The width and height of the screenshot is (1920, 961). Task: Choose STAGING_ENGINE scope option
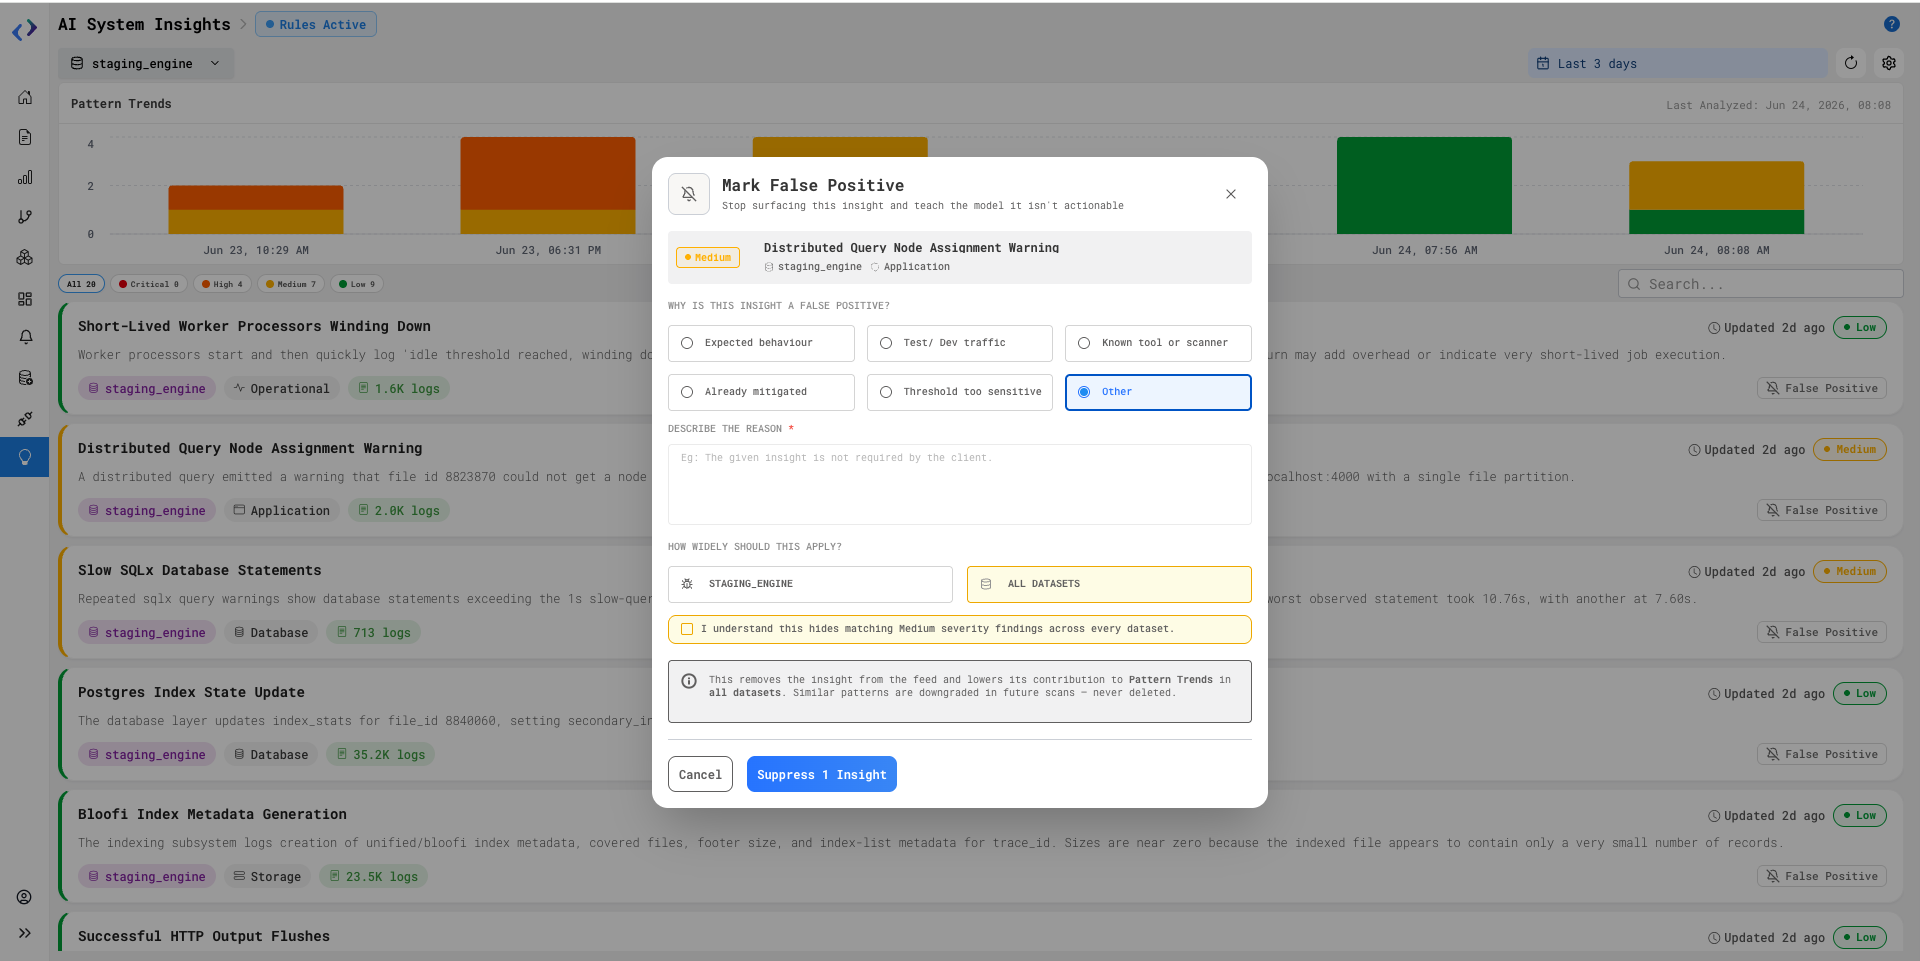click(x=810, y=584)
